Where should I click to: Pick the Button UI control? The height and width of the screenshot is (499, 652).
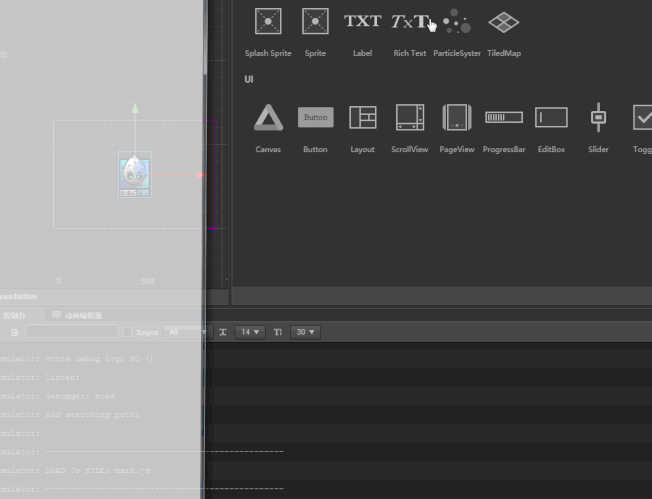pyautogui.click(x=316, y=117)
